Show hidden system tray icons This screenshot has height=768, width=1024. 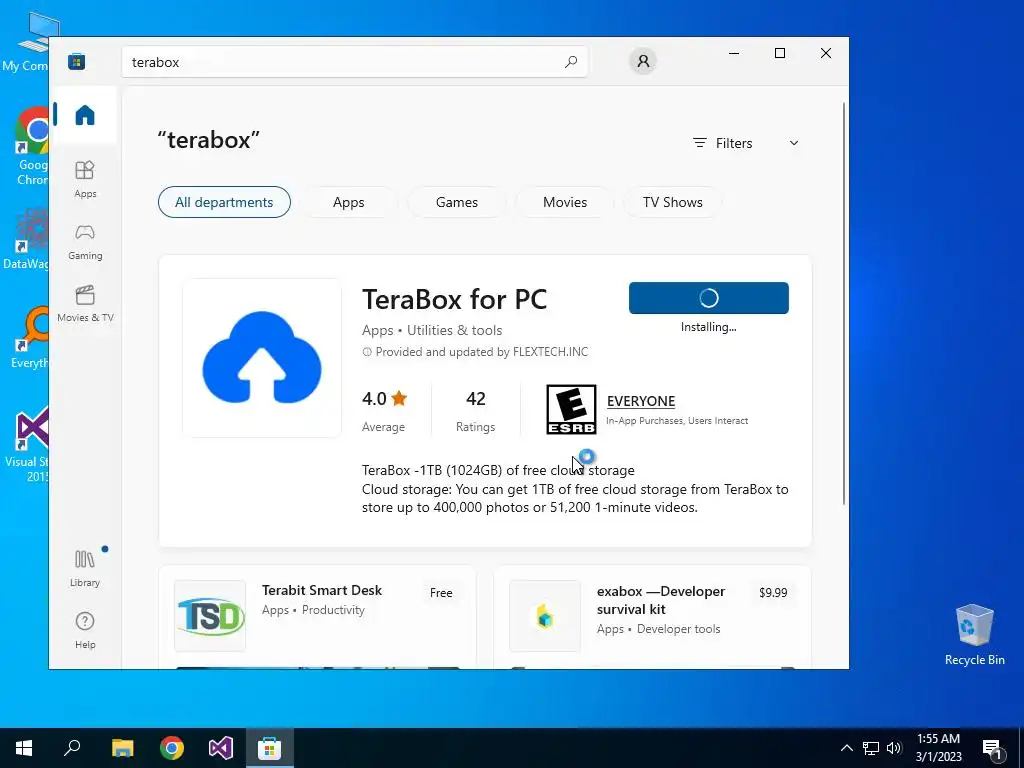[846, 748]
